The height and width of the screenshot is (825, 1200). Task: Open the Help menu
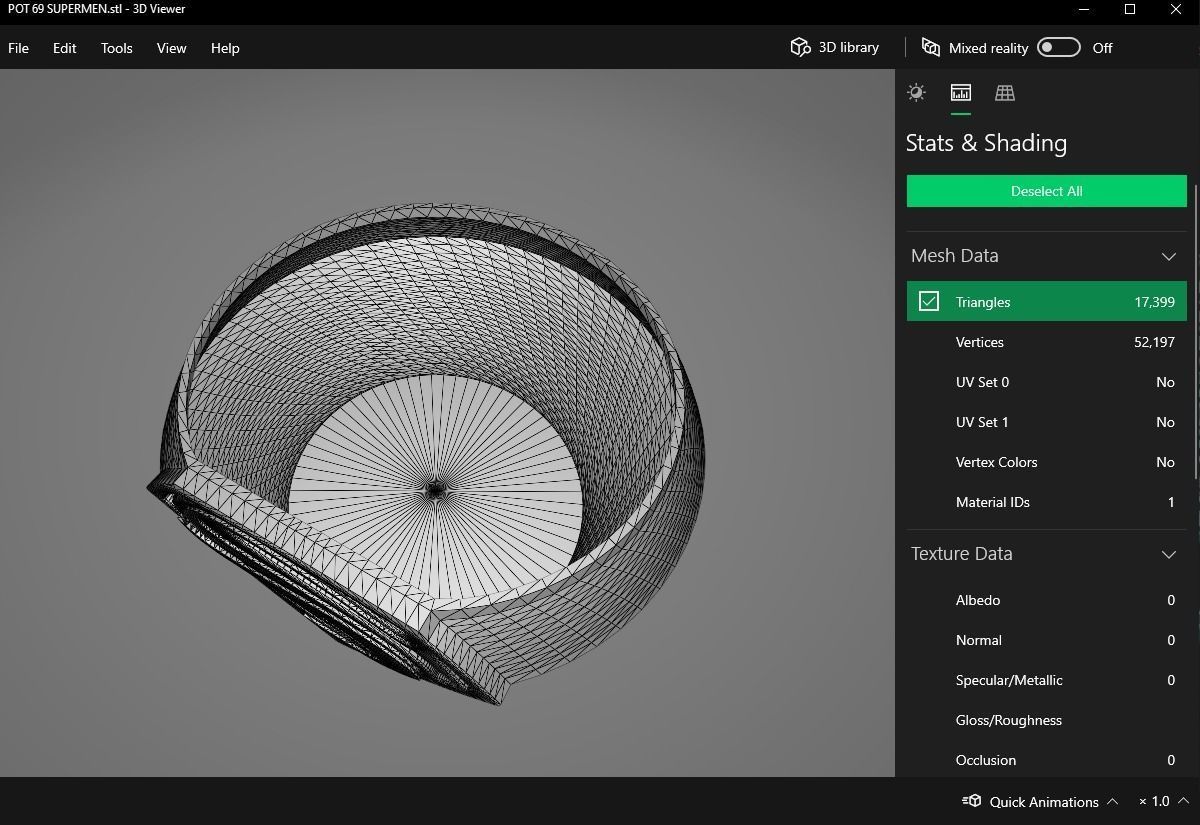[225, 48]
